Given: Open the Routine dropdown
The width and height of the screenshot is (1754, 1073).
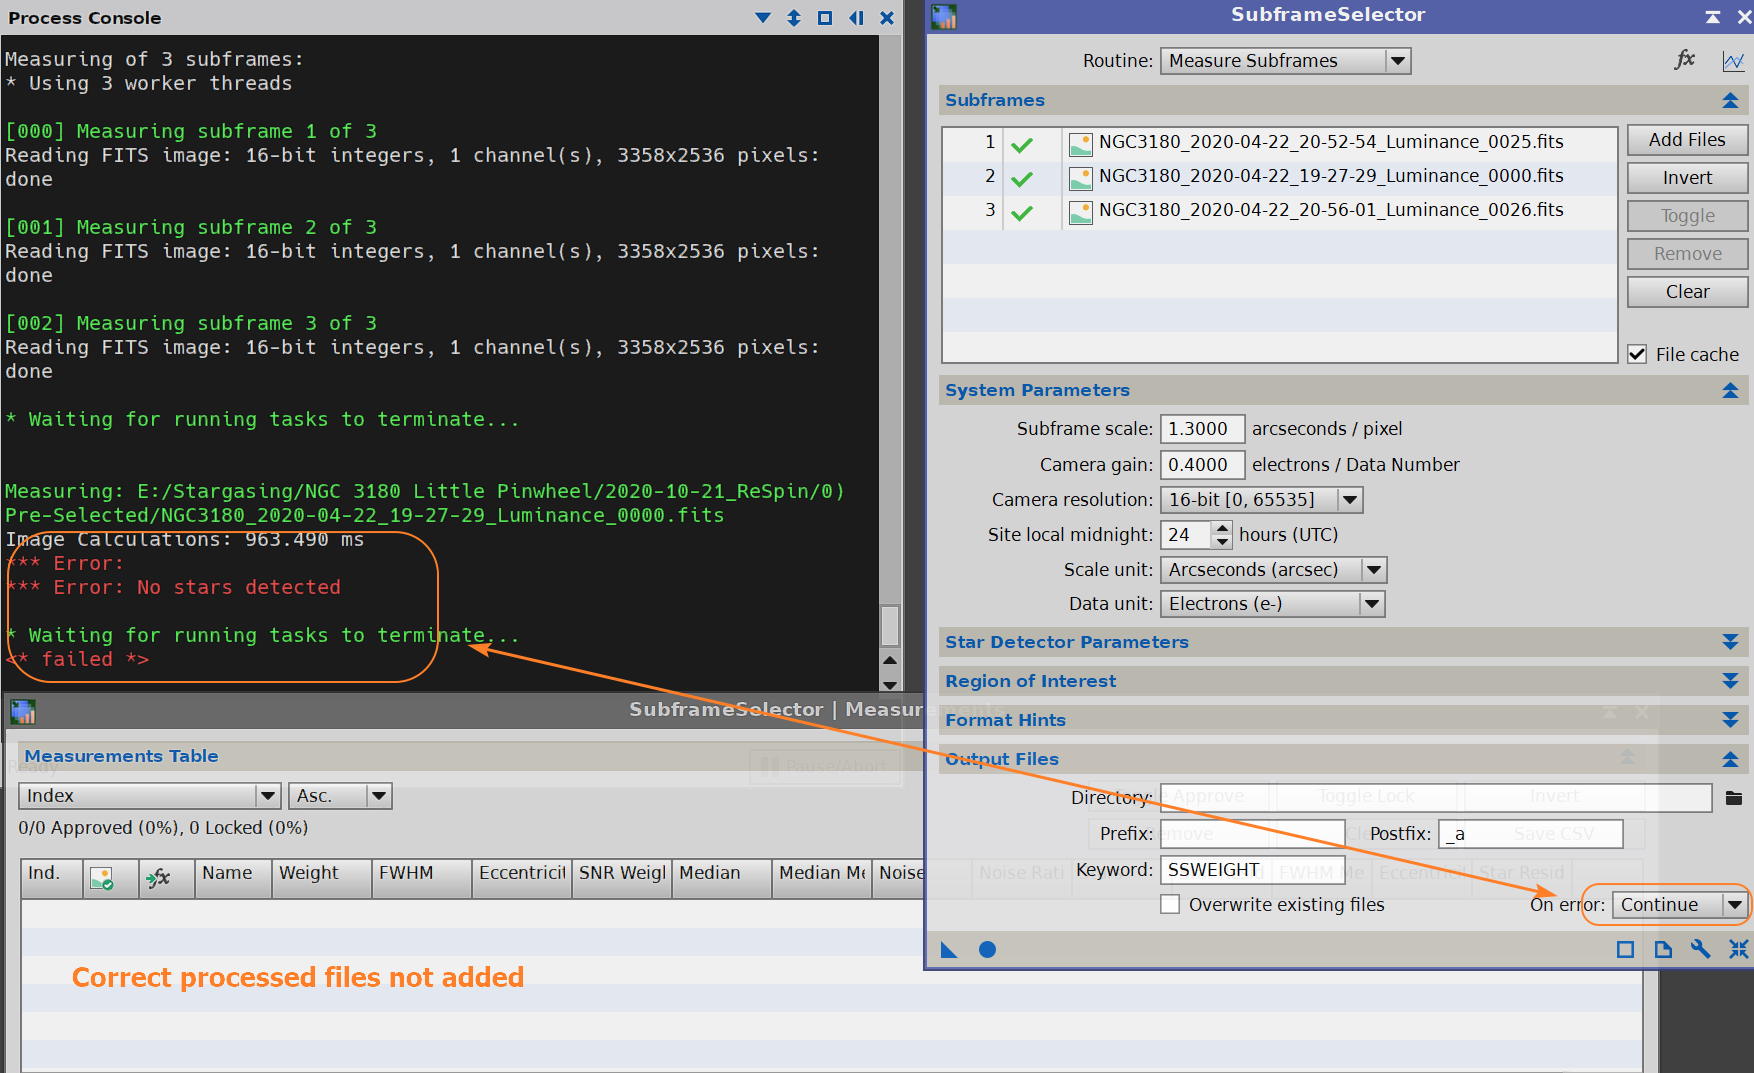Looking at the screenshot, I should tap(1285, 61).
